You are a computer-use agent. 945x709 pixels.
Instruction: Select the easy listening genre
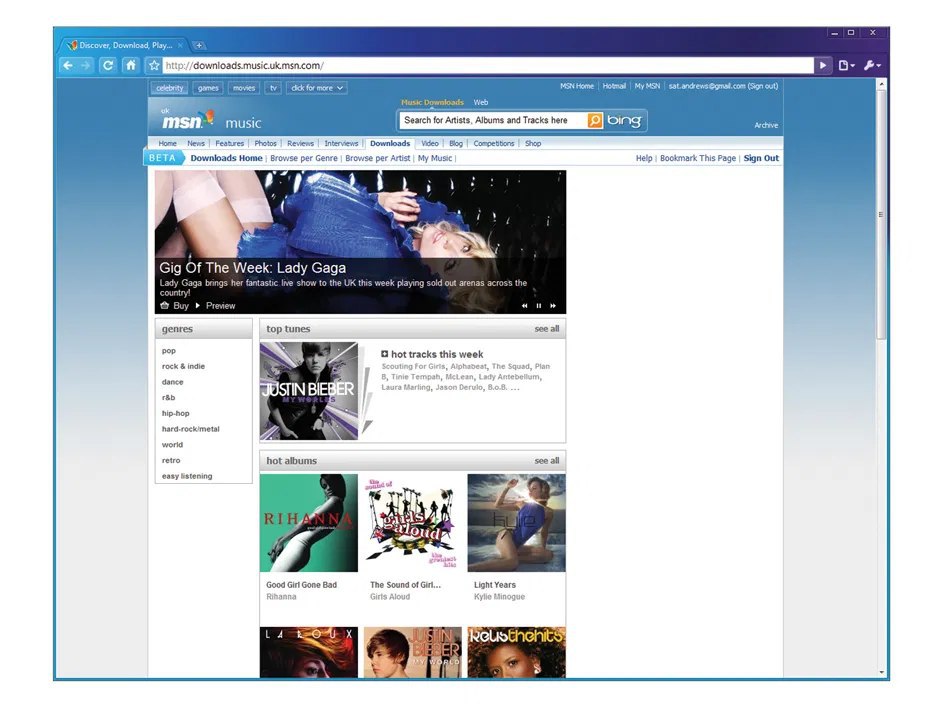coord(187,476)
